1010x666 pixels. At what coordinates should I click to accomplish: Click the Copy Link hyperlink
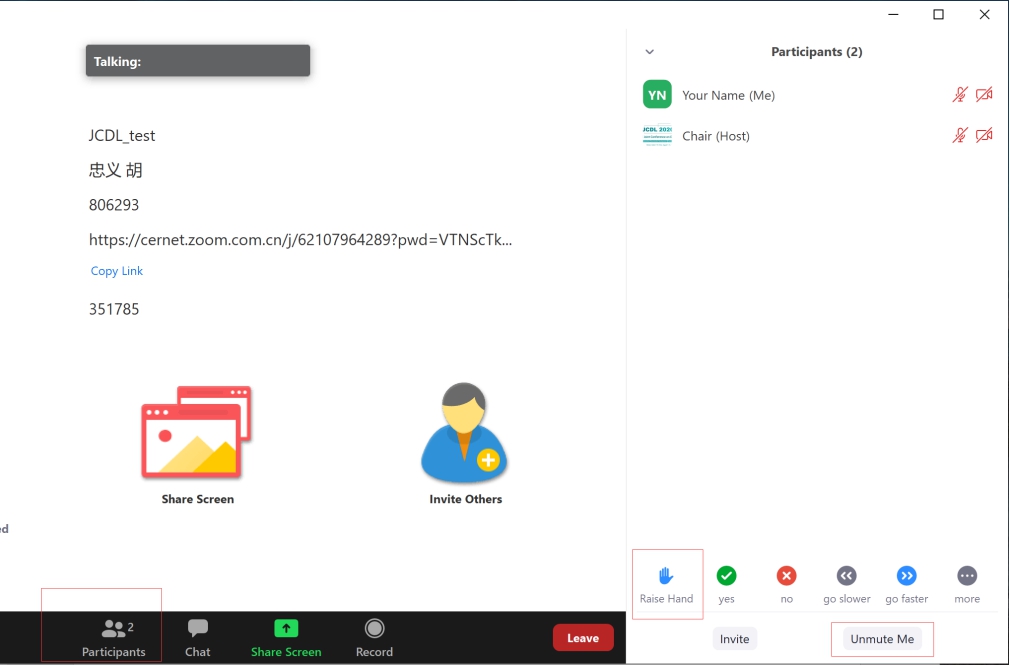(117, 271)
